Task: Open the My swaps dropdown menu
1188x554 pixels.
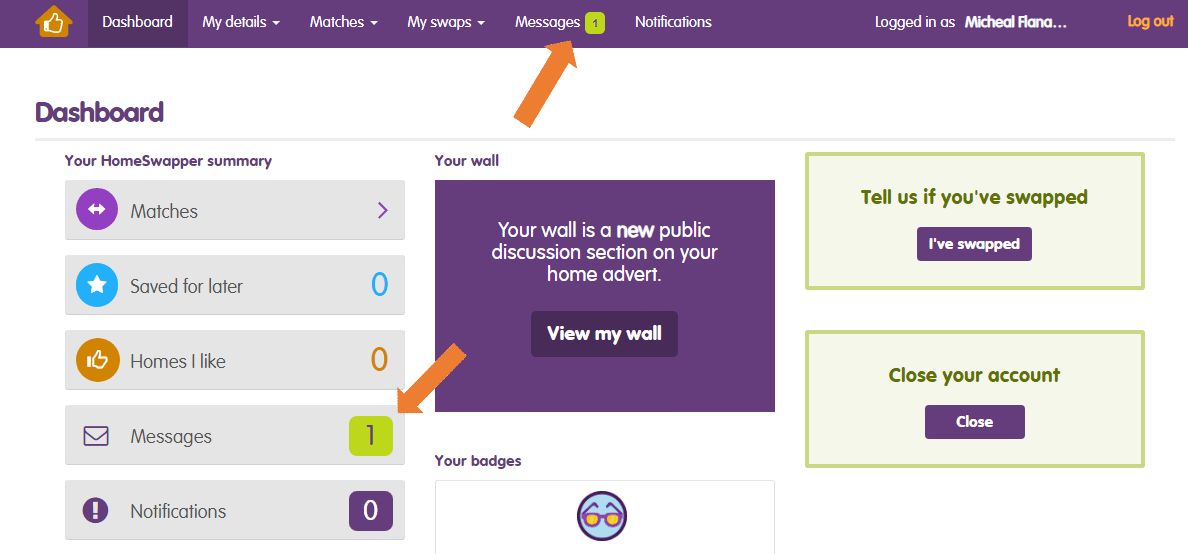Action: point(446,22)
